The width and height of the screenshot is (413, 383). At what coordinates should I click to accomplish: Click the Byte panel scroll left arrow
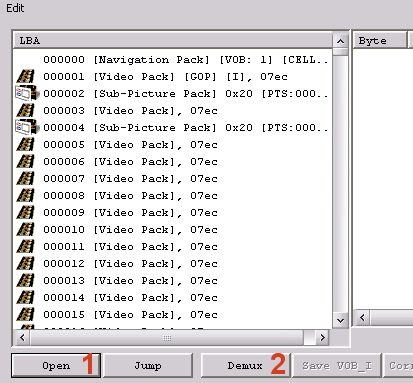(362, 318)
